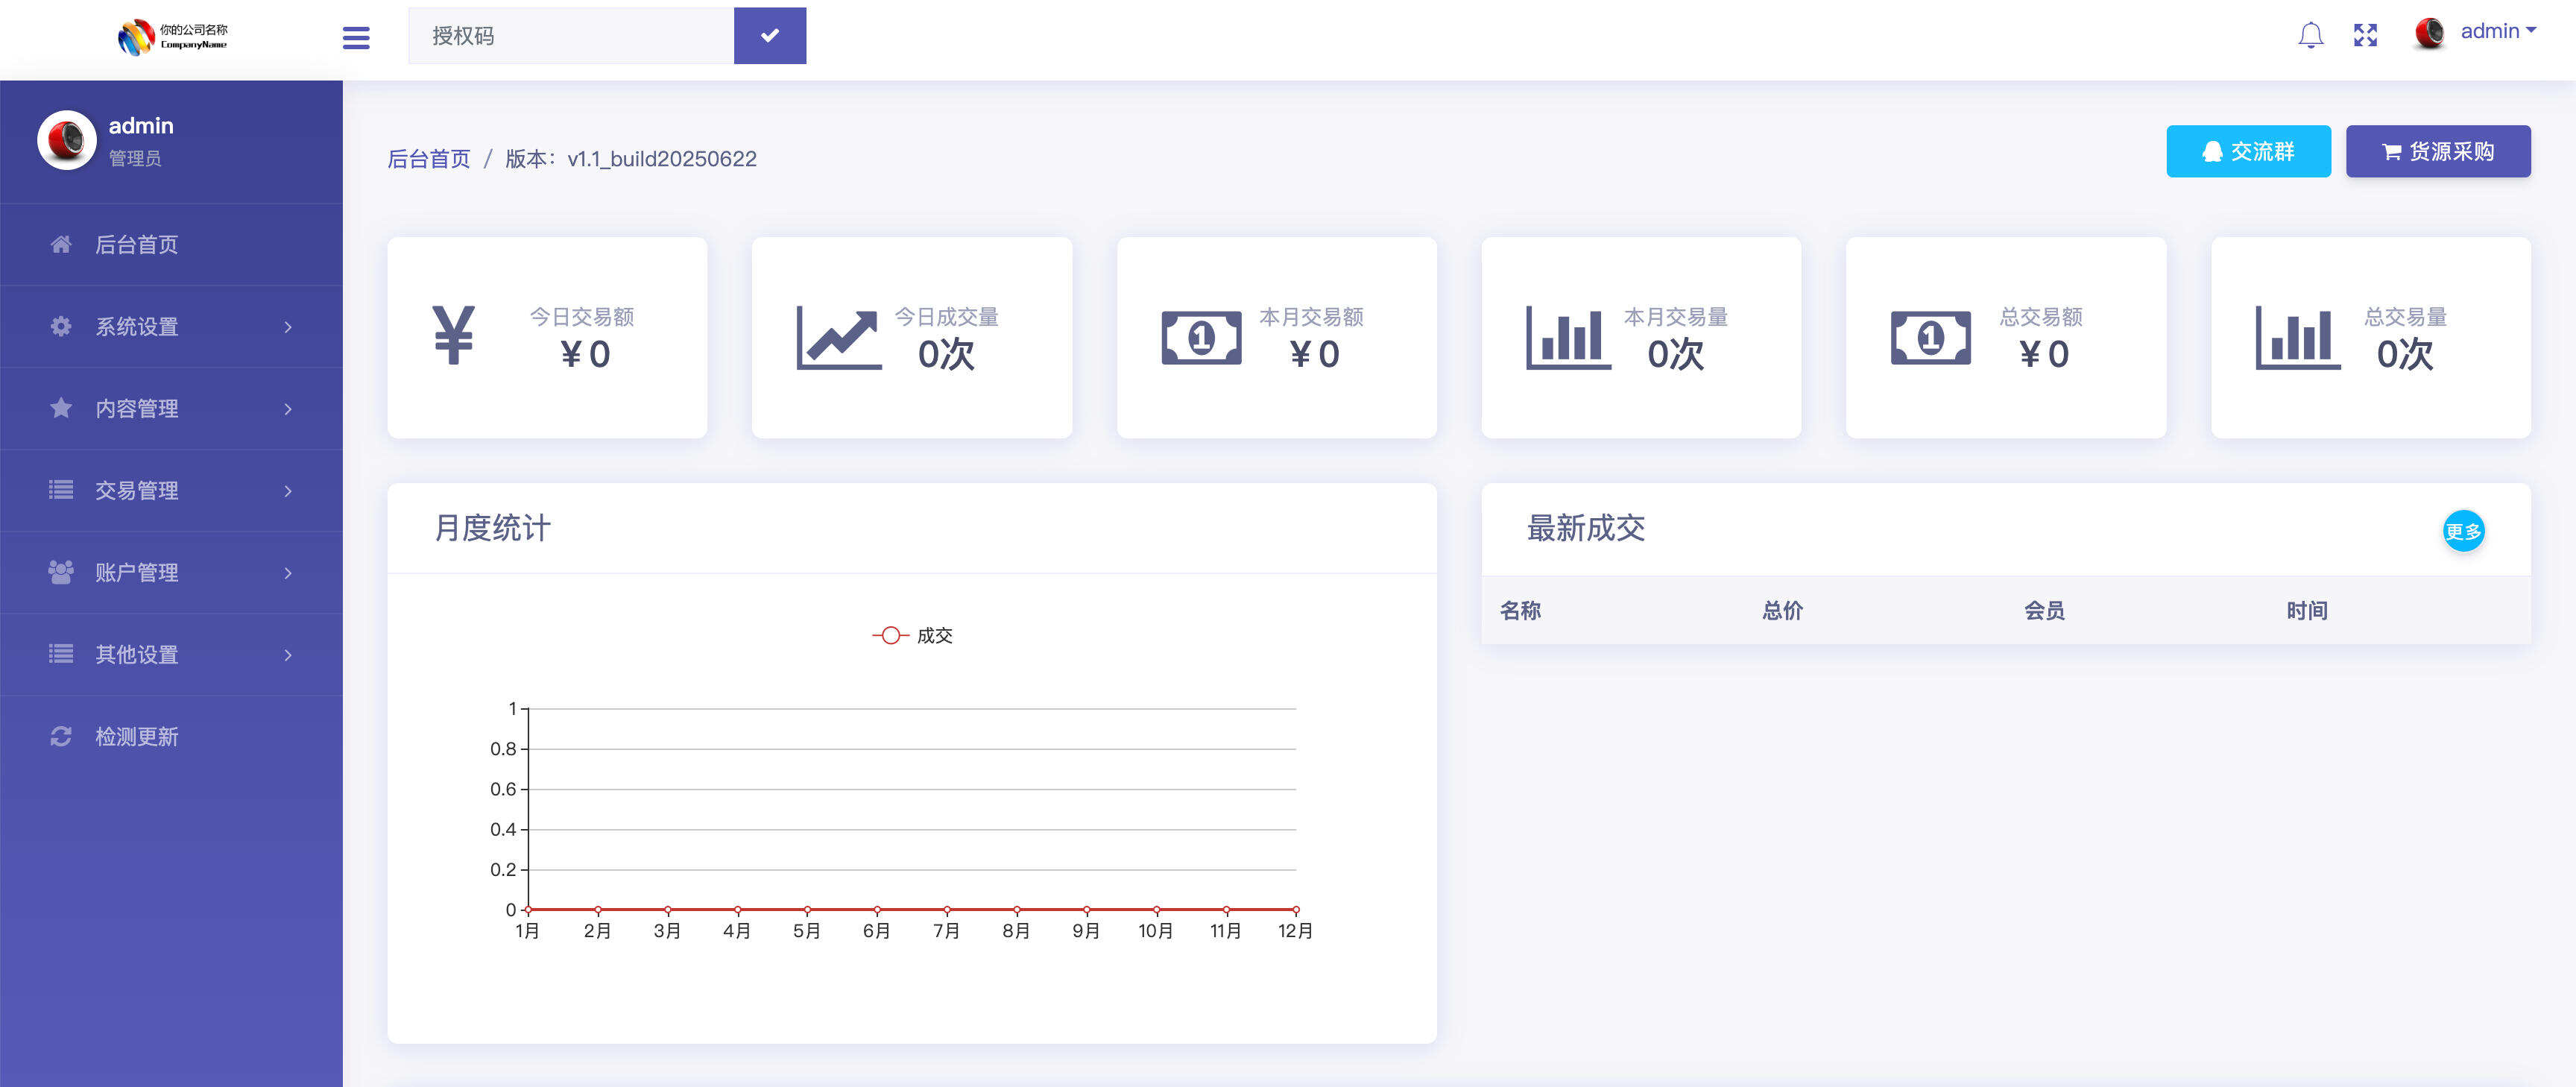The width and height of the screenshot is (2576, 1087).
Task: Click 更多 beside 最新成交
Action: point(2464,531)
